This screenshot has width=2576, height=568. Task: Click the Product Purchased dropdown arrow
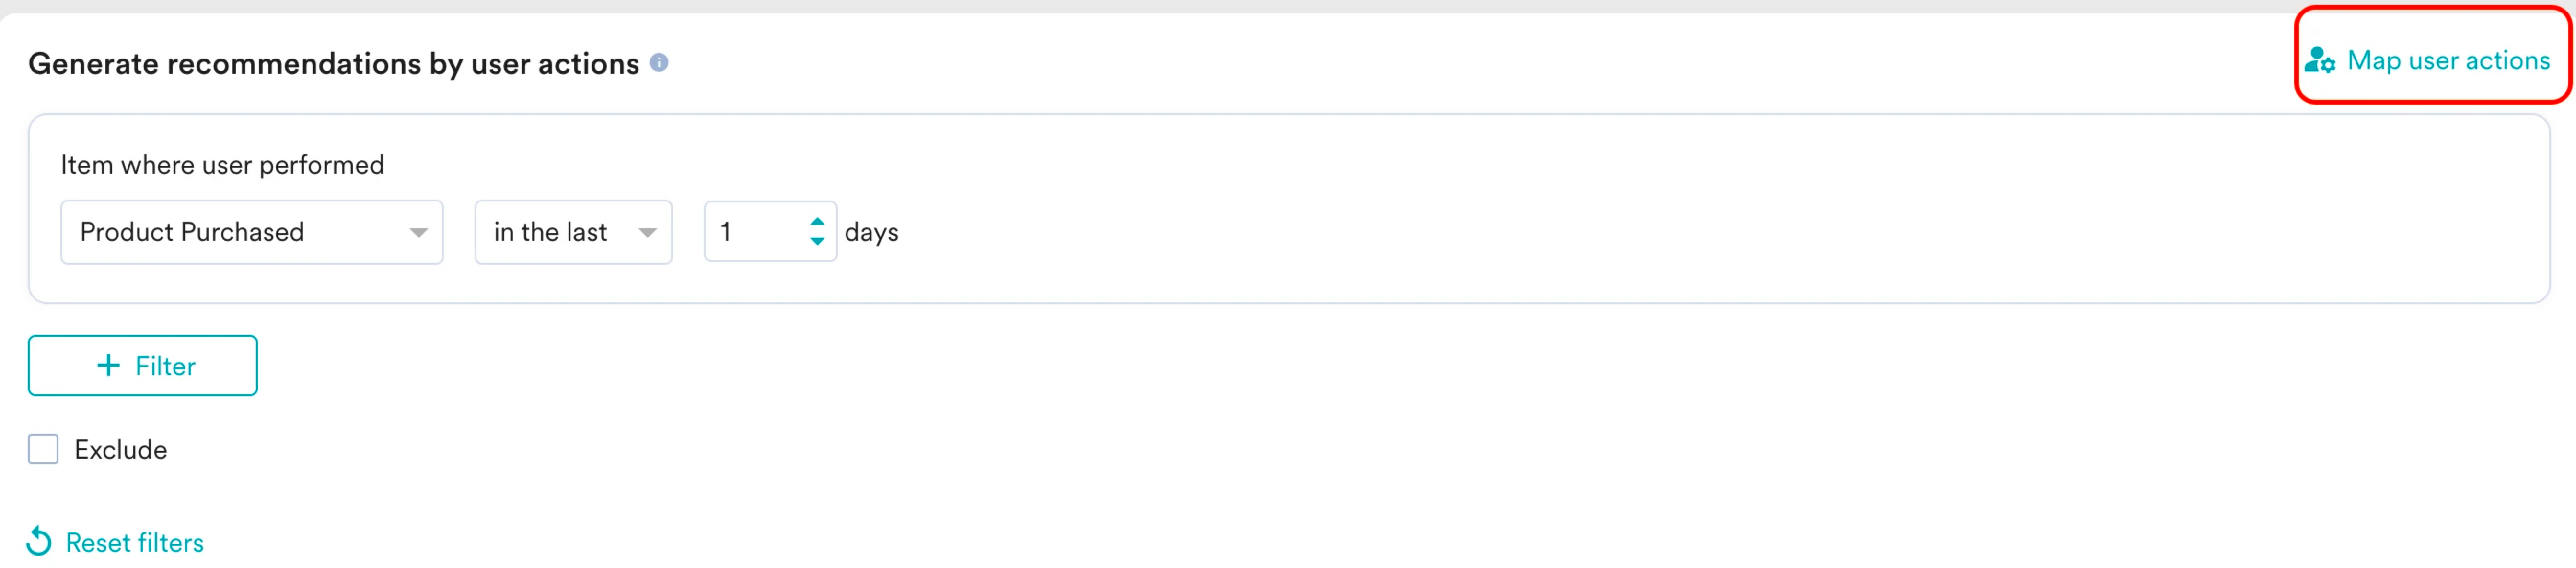(x=419, y=232)
